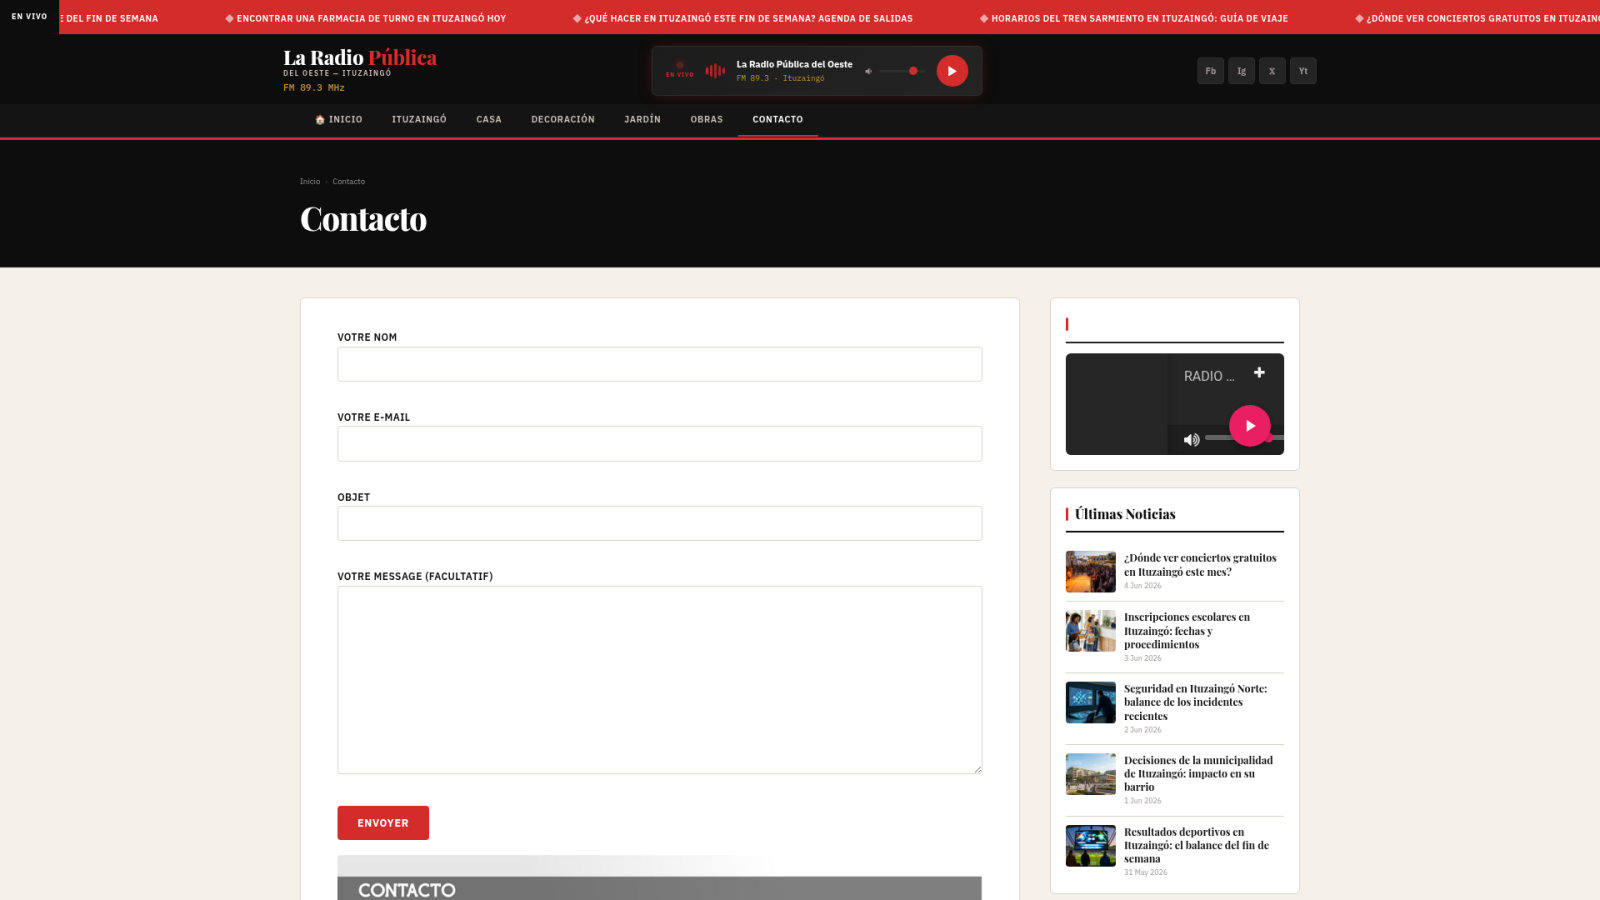The width and height of the screenshot is (1600, 900).
Task: Open the agenda de salidas ticker headline
Action: [x=743, y=18]
